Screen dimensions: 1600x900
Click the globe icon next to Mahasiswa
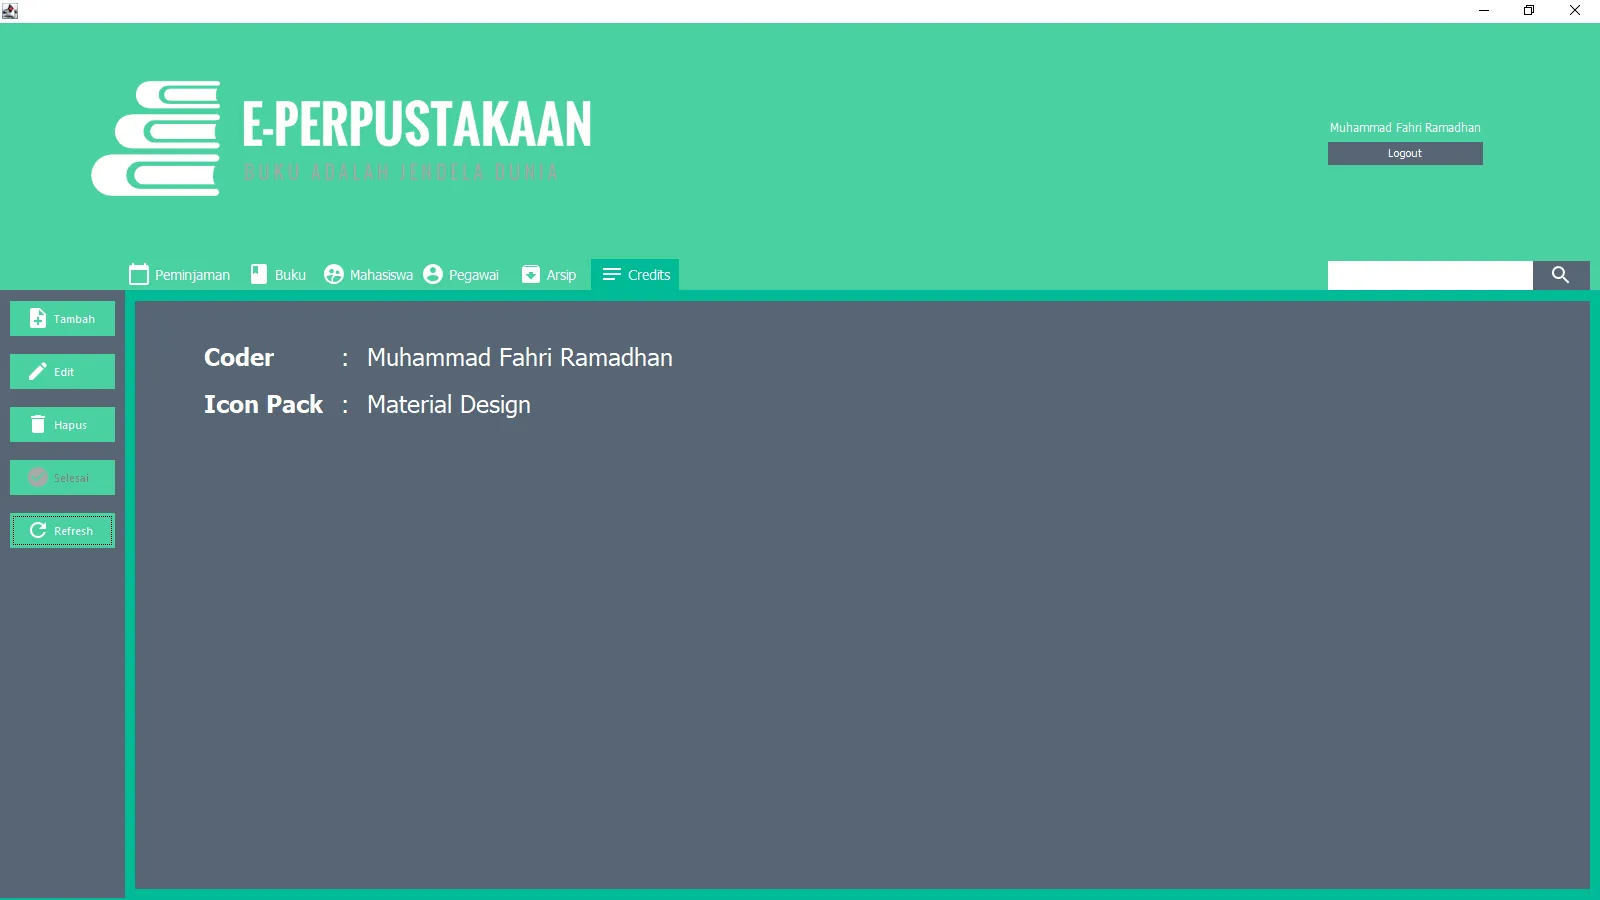pyautogui.click(x=332, y=273)
